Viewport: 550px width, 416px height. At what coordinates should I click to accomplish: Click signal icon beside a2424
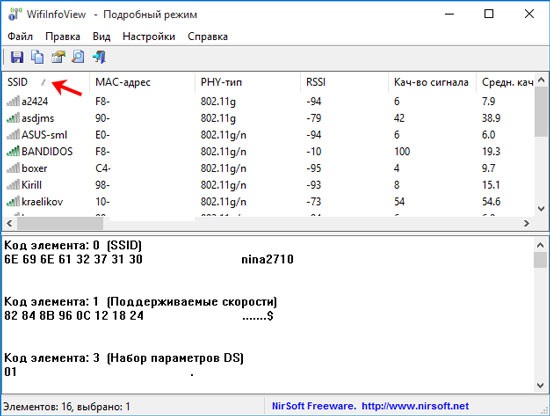[13, 101]
